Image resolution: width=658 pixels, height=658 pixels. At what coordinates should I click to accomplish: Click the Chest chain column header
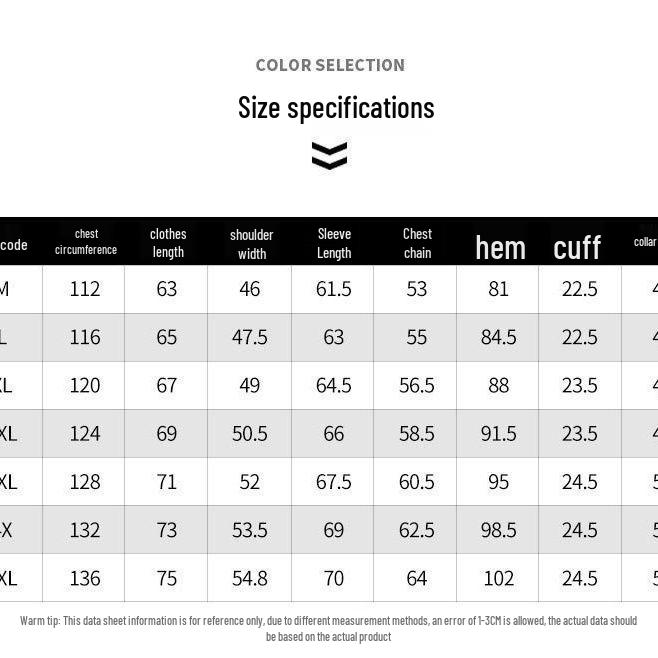[x=417, y=242]
